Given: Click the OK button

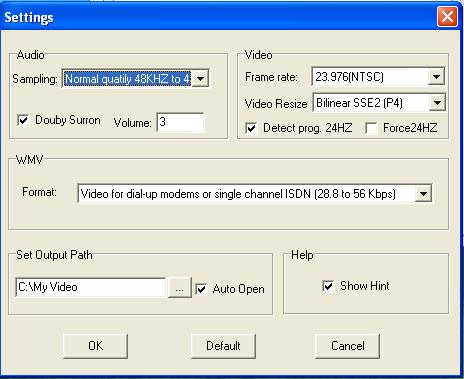Looking at the screenshot, I should (95, 346).
